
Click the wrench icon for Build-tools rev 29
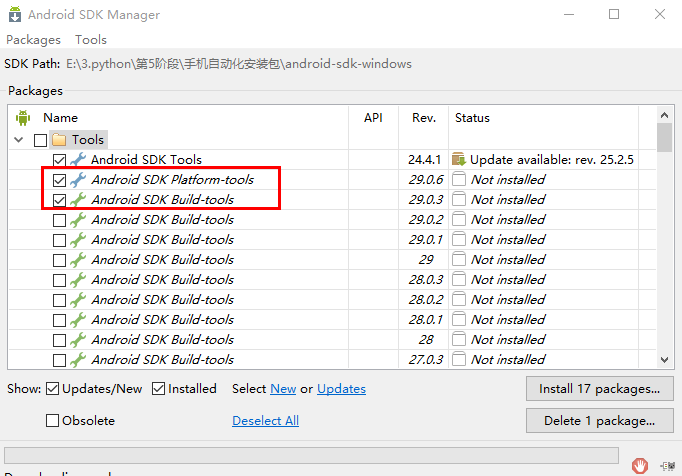(x=78, y=259)
